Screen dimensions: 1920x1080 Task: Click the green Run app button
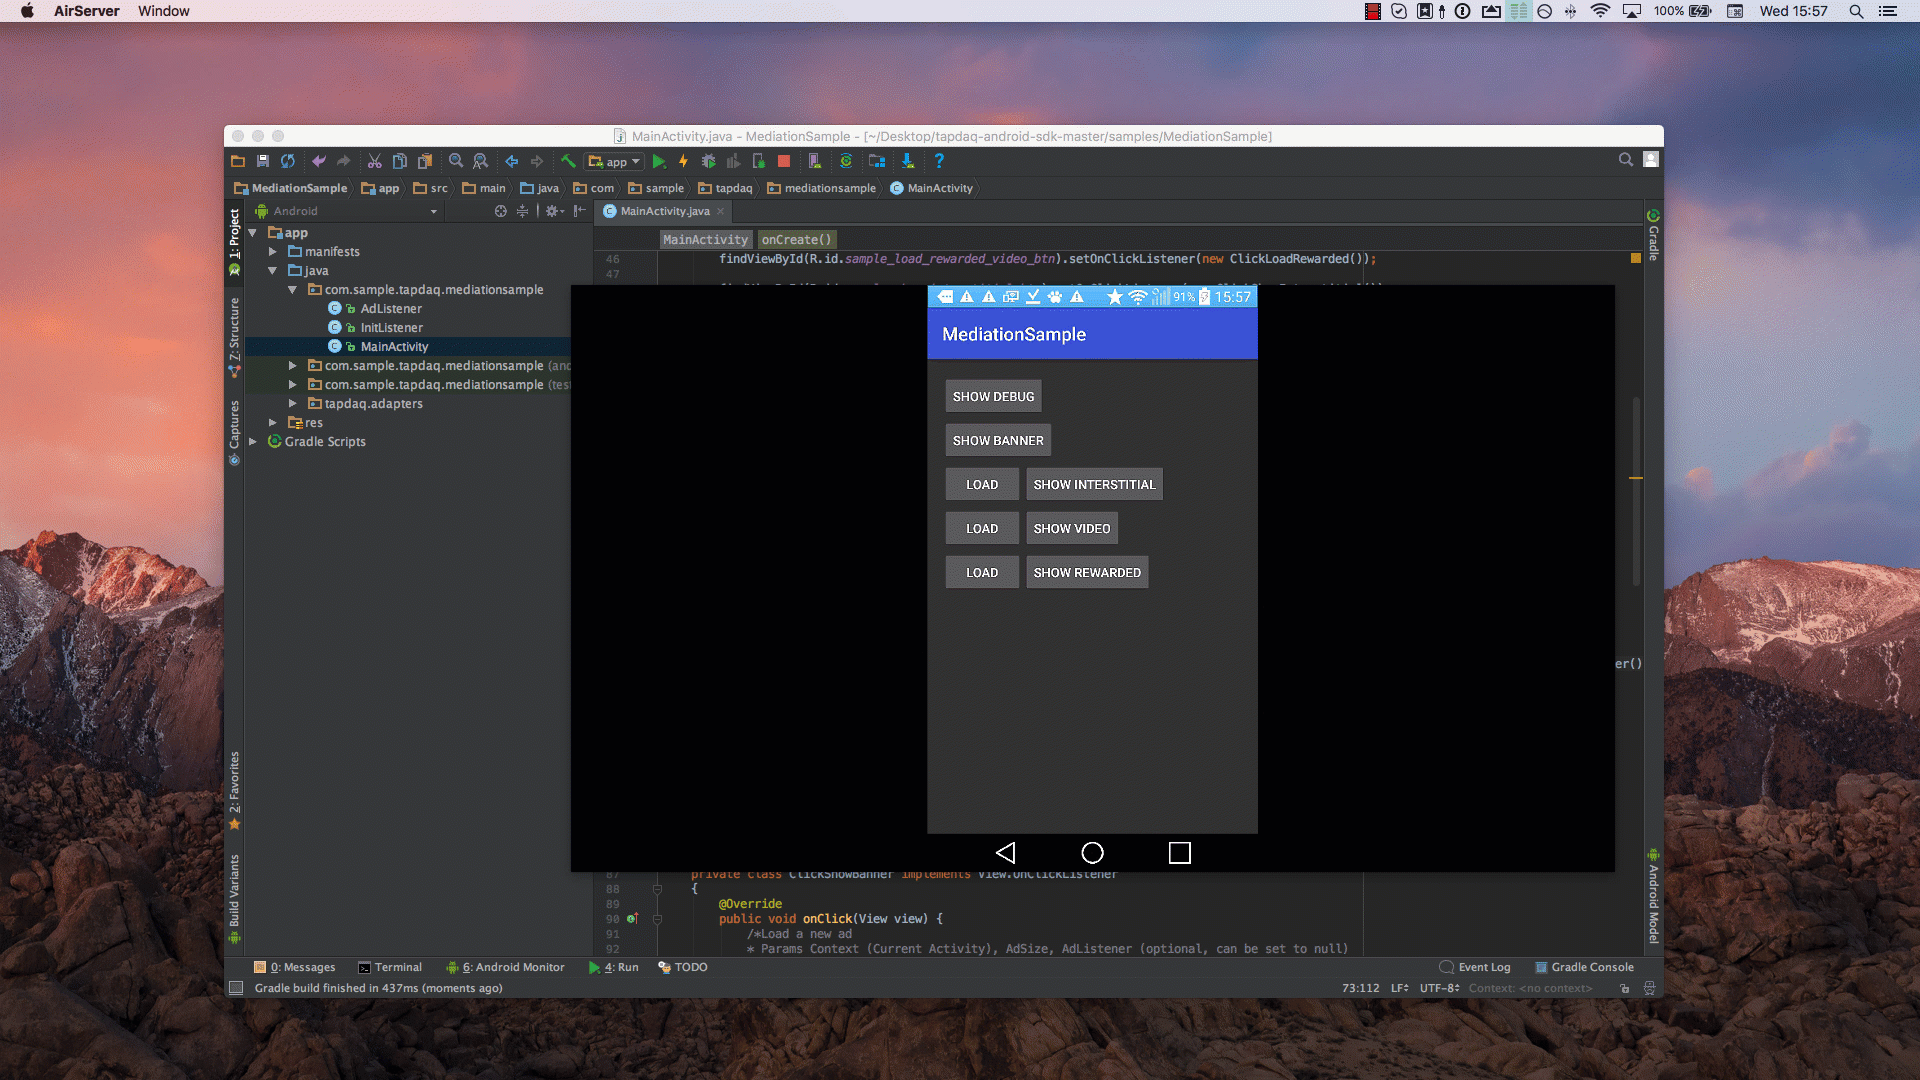click(659, 161)
